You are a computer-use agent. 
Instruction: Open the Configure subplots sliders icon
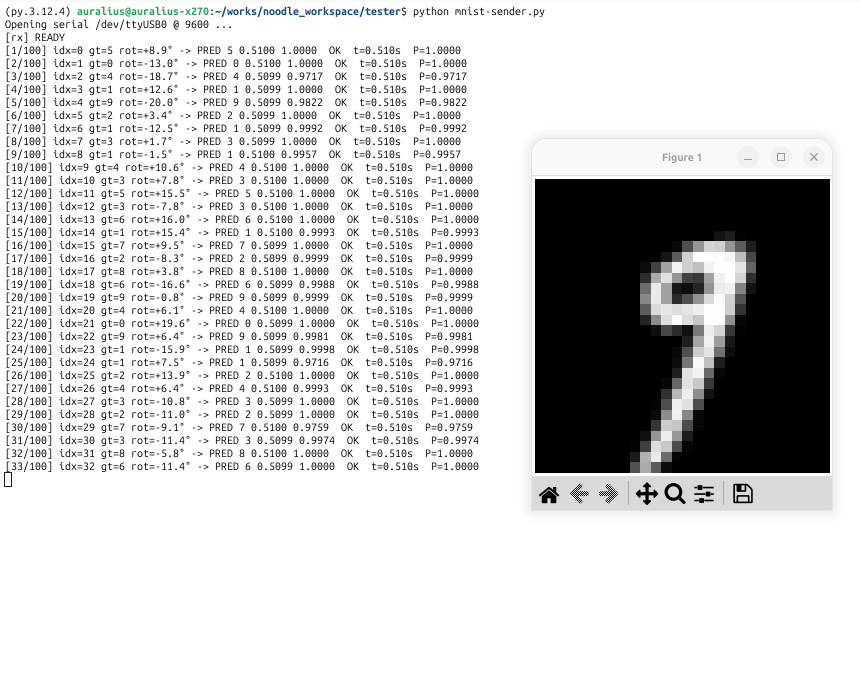pos(704,494)
